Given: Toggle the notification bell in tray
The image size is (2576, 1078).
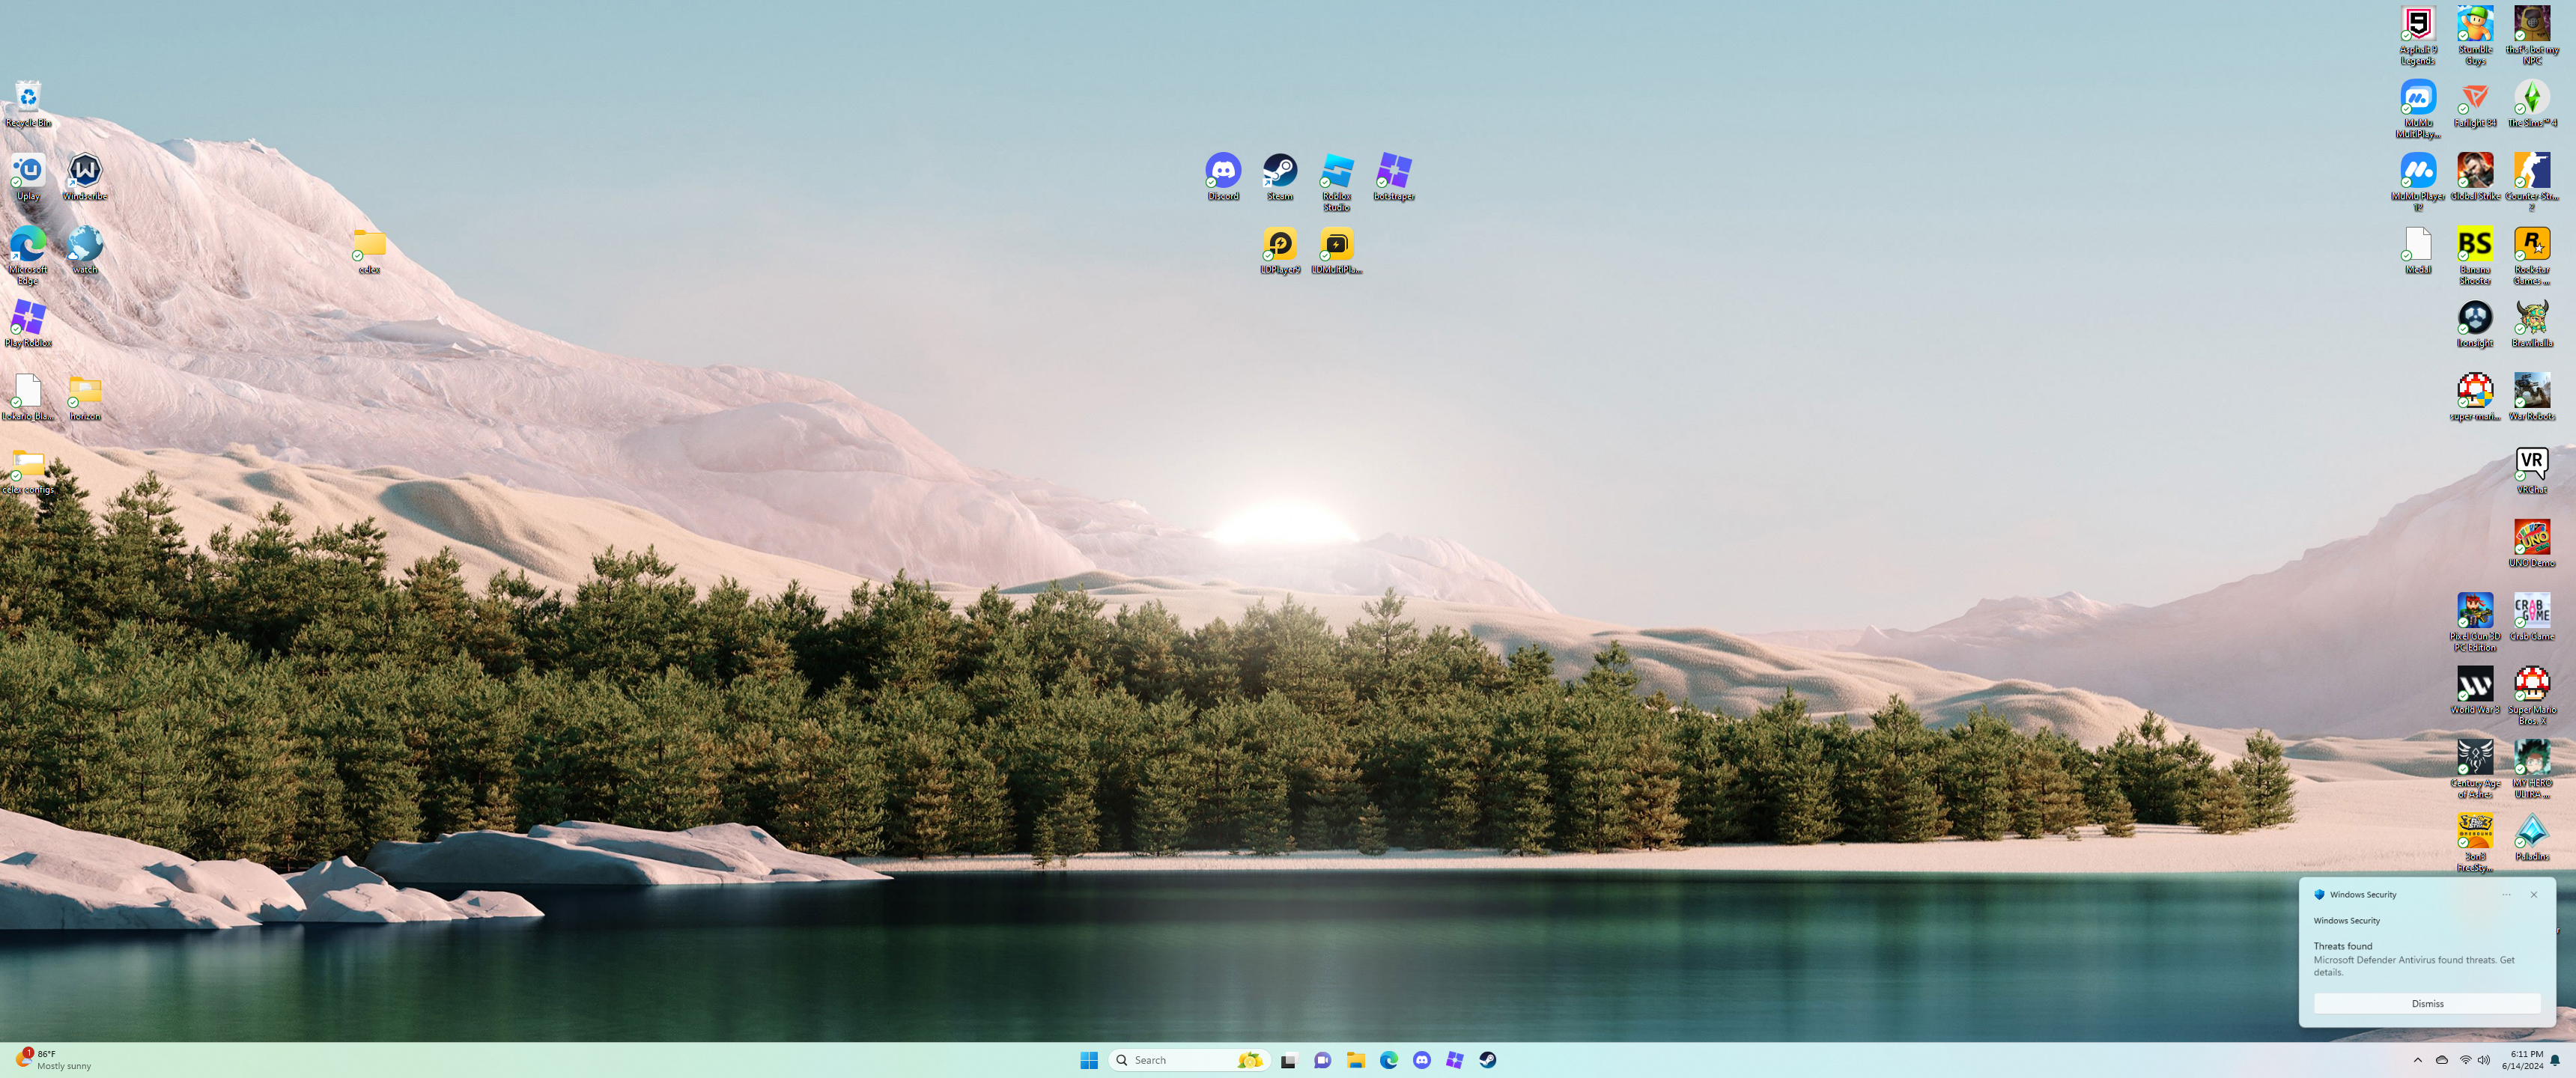Looking at the screenshot, I should click(x=2555, y=1060).
